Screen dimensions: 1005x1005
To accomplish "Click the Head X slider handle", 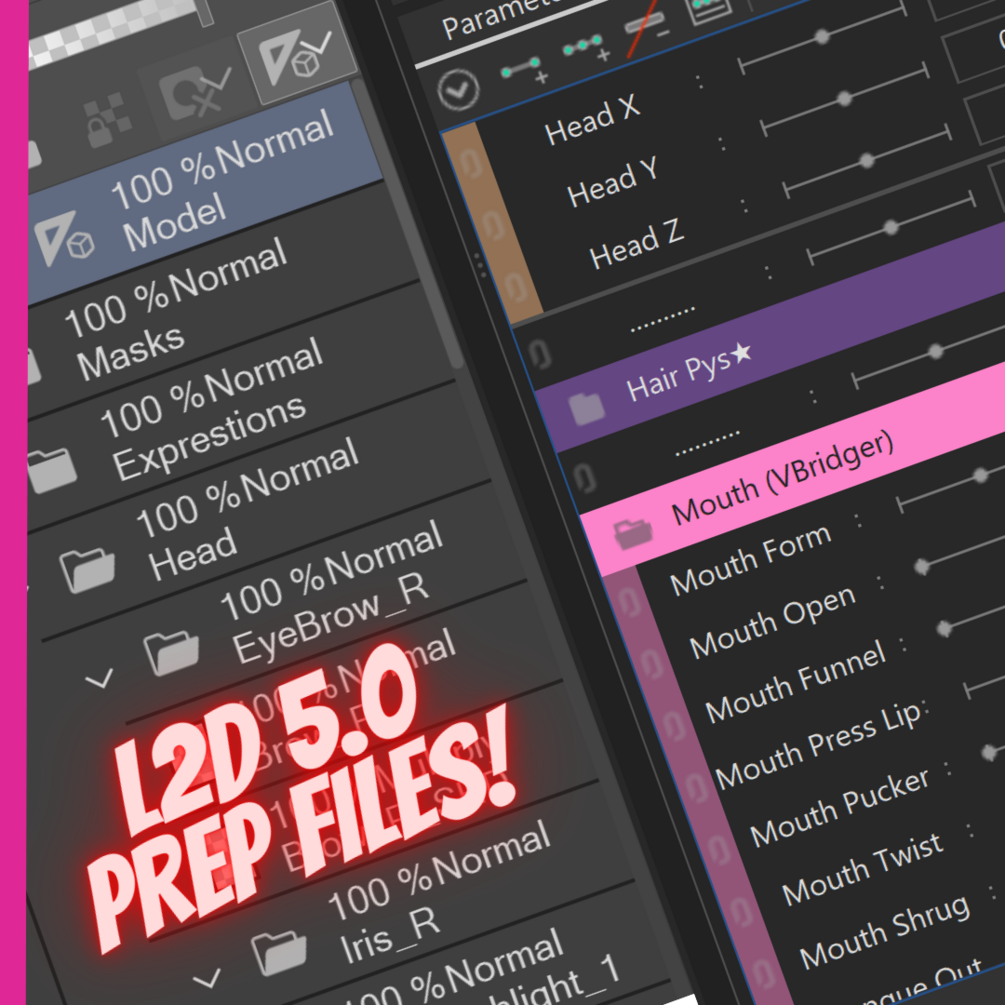I will [x=822, y=37].
